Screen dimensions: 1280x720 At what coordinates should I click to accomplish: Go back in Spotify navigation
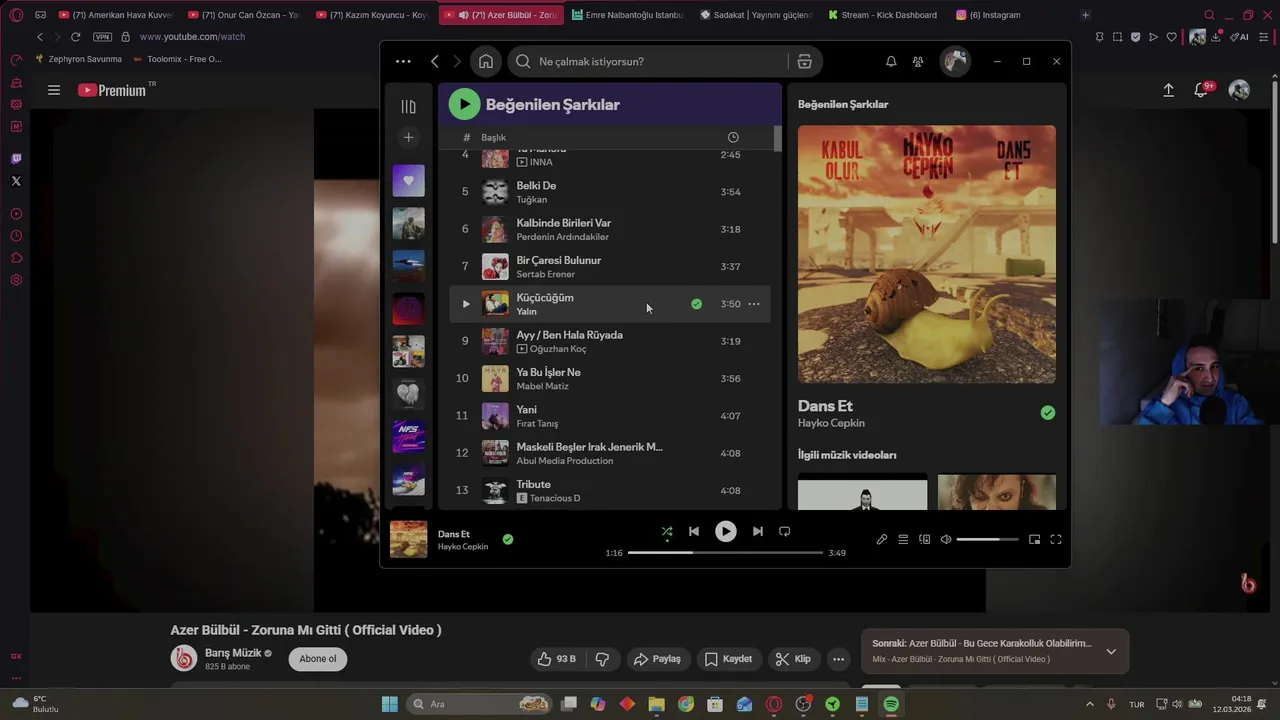435,61
